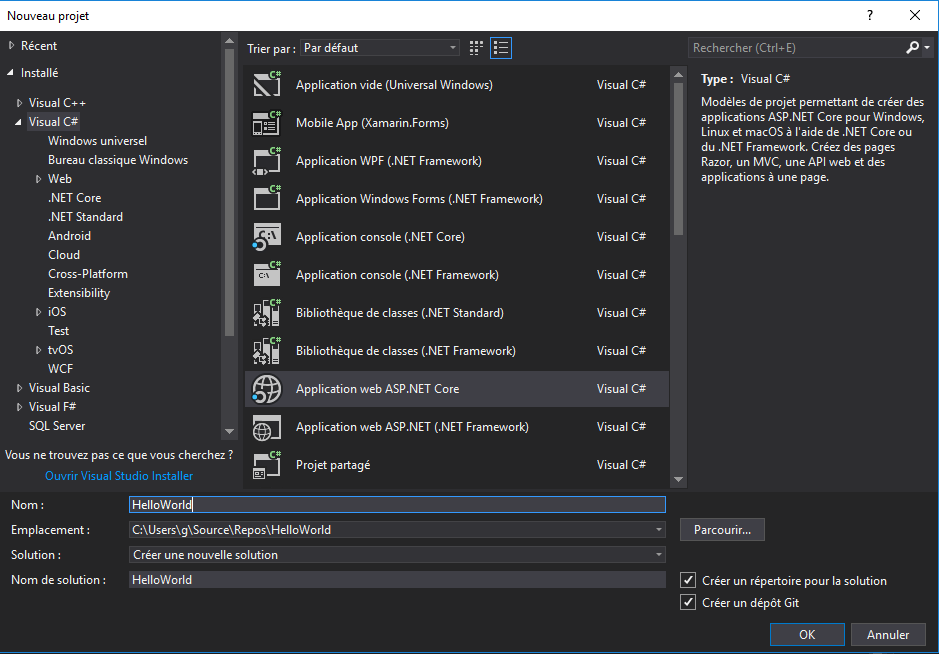Select Bureau classique Windows category
Screen dimensions: 939x654
118,160
